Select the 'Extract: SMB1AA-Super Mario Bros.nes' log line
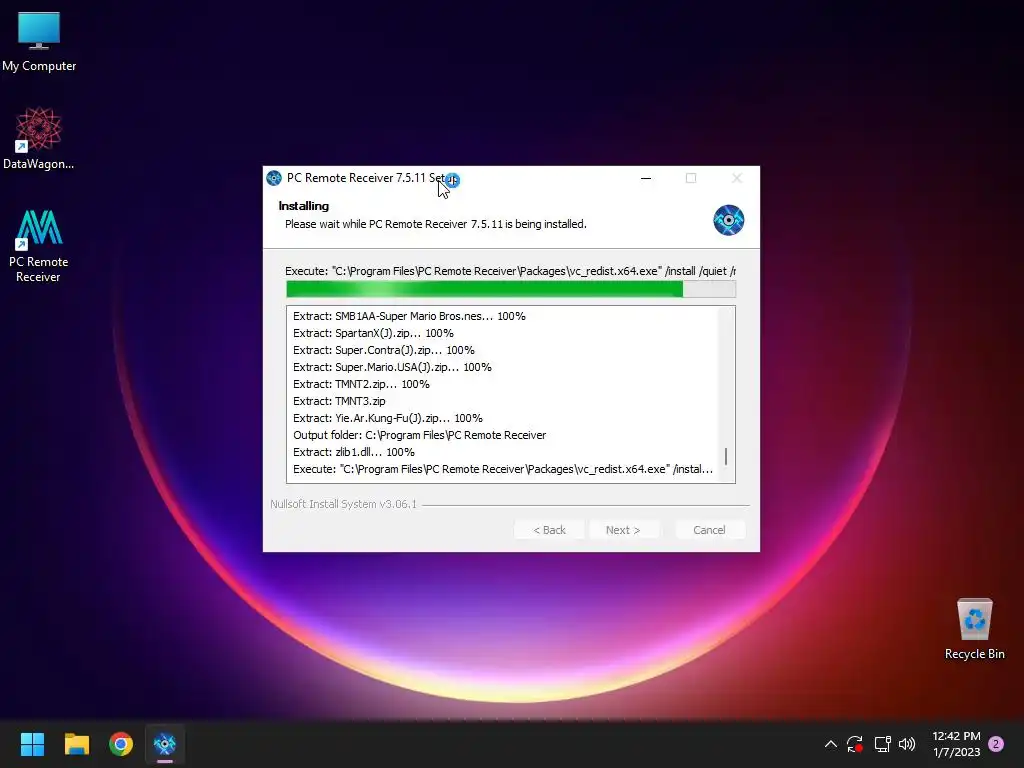Screen dimensions: 1024x768 point(409,316)
